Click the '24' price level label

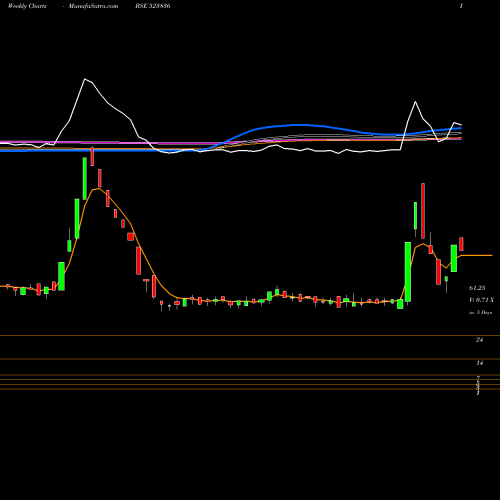[479, 340]
